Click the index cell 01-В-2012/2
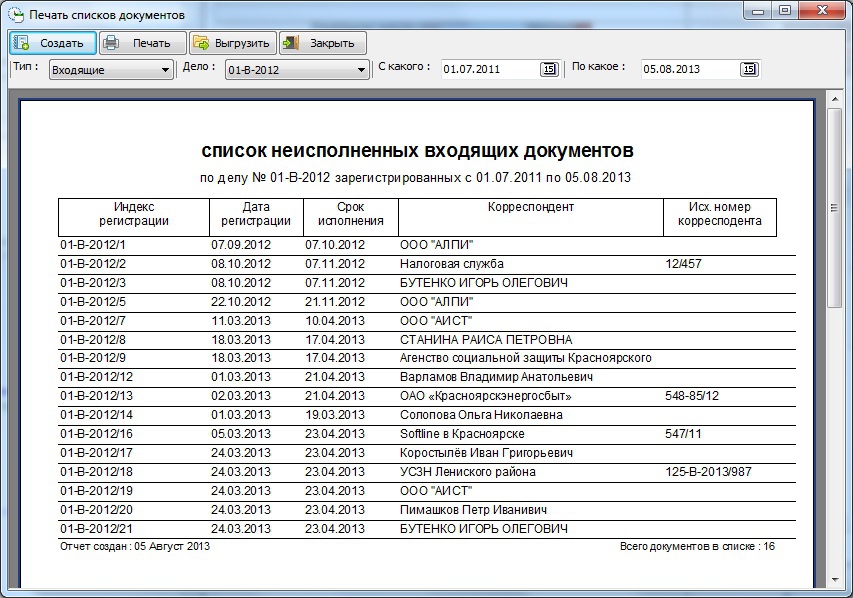 coord(93,264)
